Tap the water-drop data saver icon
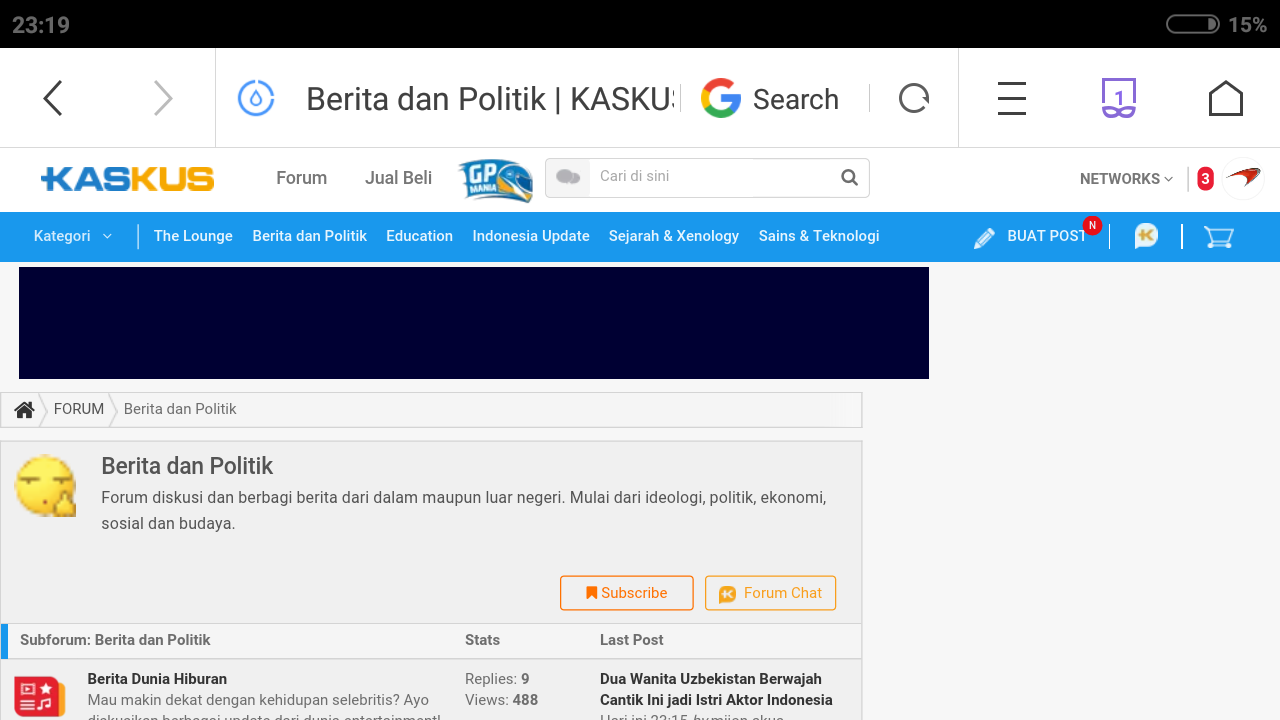This screenshot has width=1280, height=720. pos(256,98)
